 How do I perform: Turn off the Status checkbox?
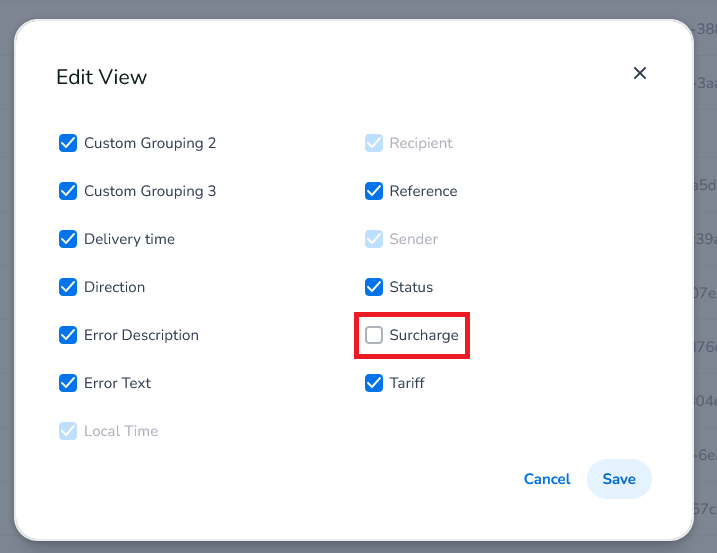pos(374,287)
